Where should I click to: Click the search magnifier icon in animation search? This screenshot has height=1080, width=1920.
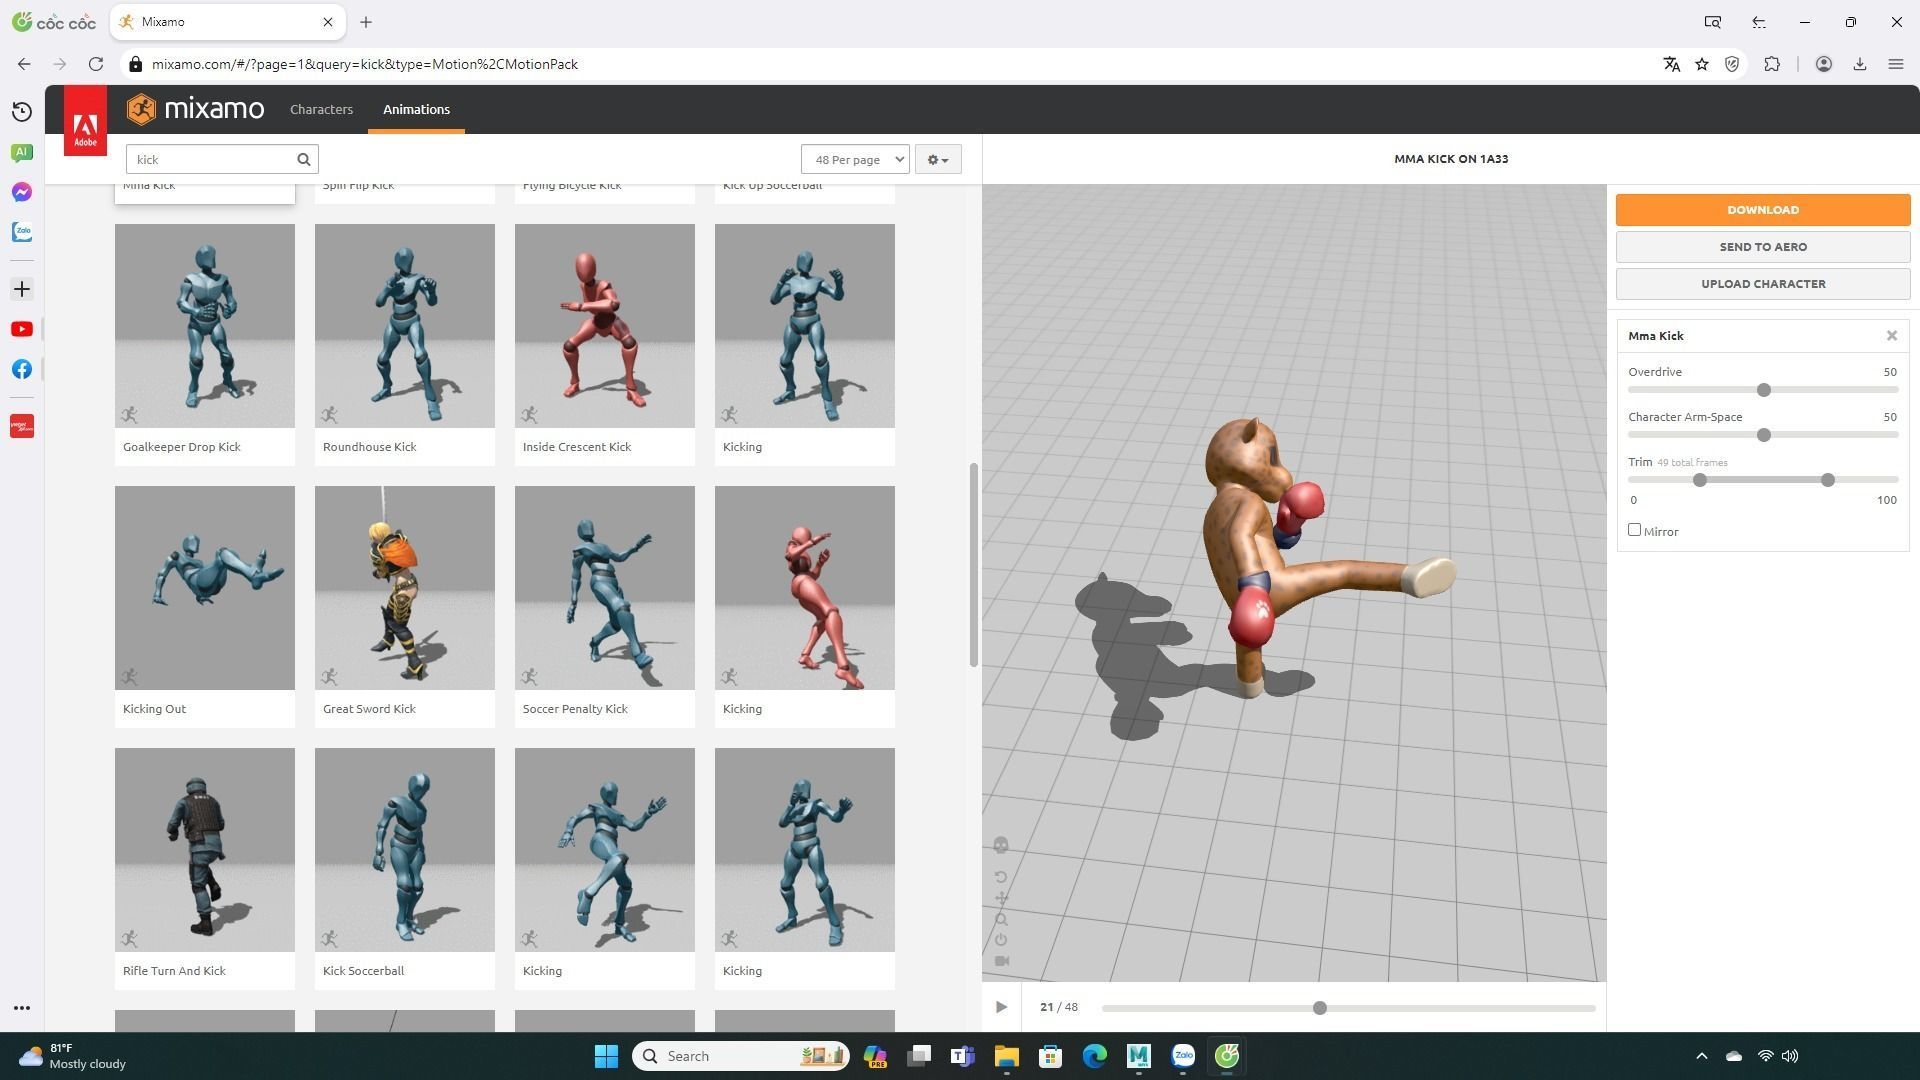click(304, 159)
